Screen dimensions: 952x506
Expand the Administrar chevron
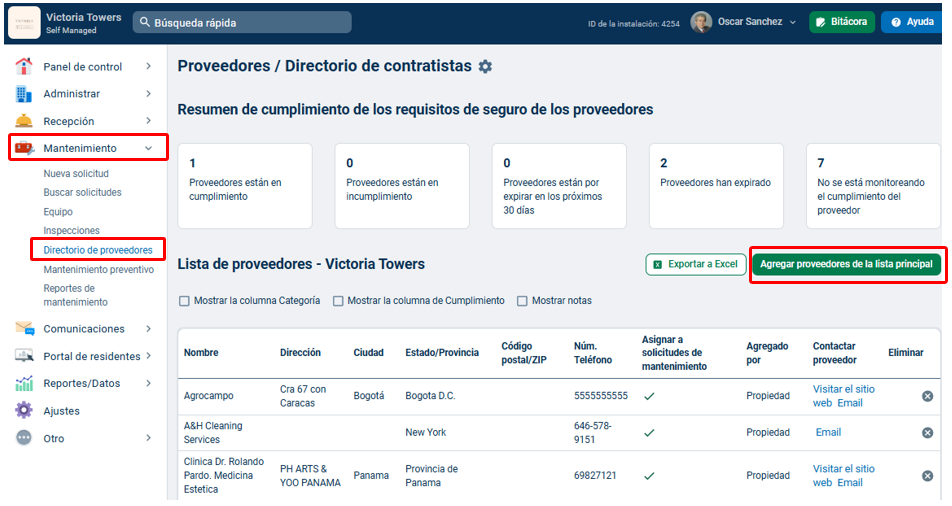tap(149, 94)
